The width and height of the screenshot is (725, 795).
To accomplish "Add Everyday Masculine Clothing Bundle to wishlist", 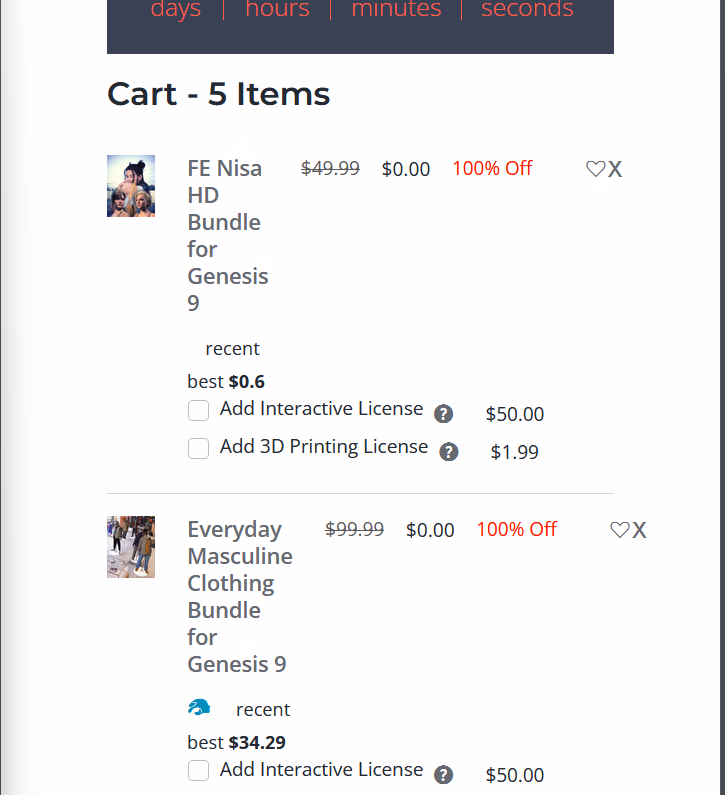I will pos(619,530).
